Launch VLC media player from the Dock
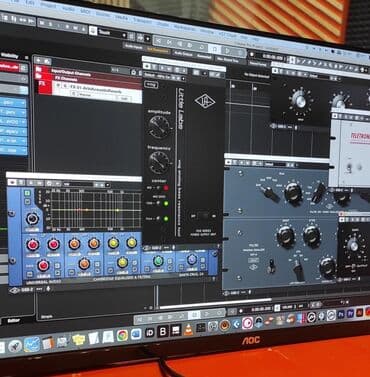The height and width of the screenshot is (377, 370). point(188,330)
